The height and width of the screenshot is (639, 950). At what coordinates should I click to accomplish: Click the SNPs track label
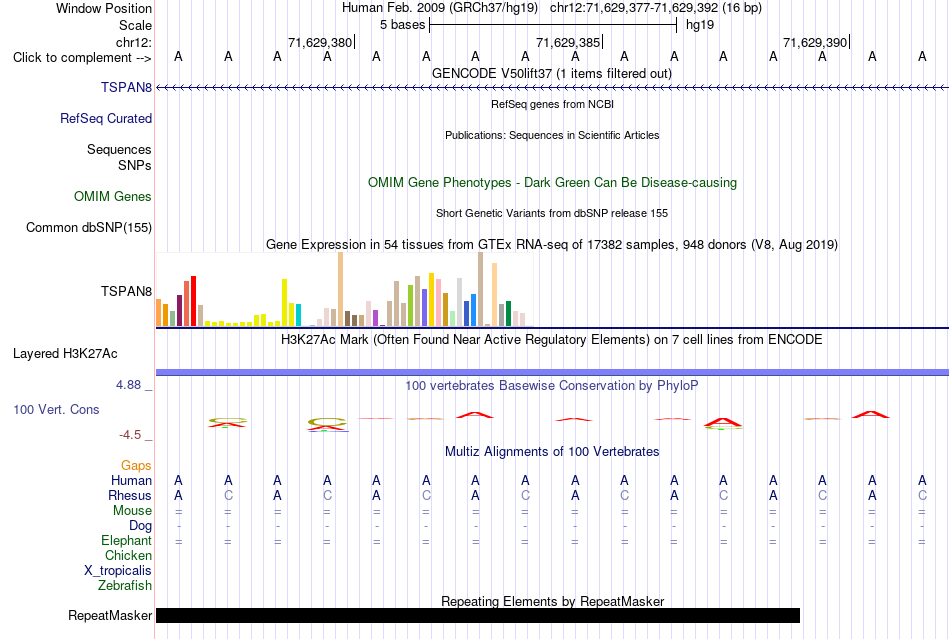[135, 165]
